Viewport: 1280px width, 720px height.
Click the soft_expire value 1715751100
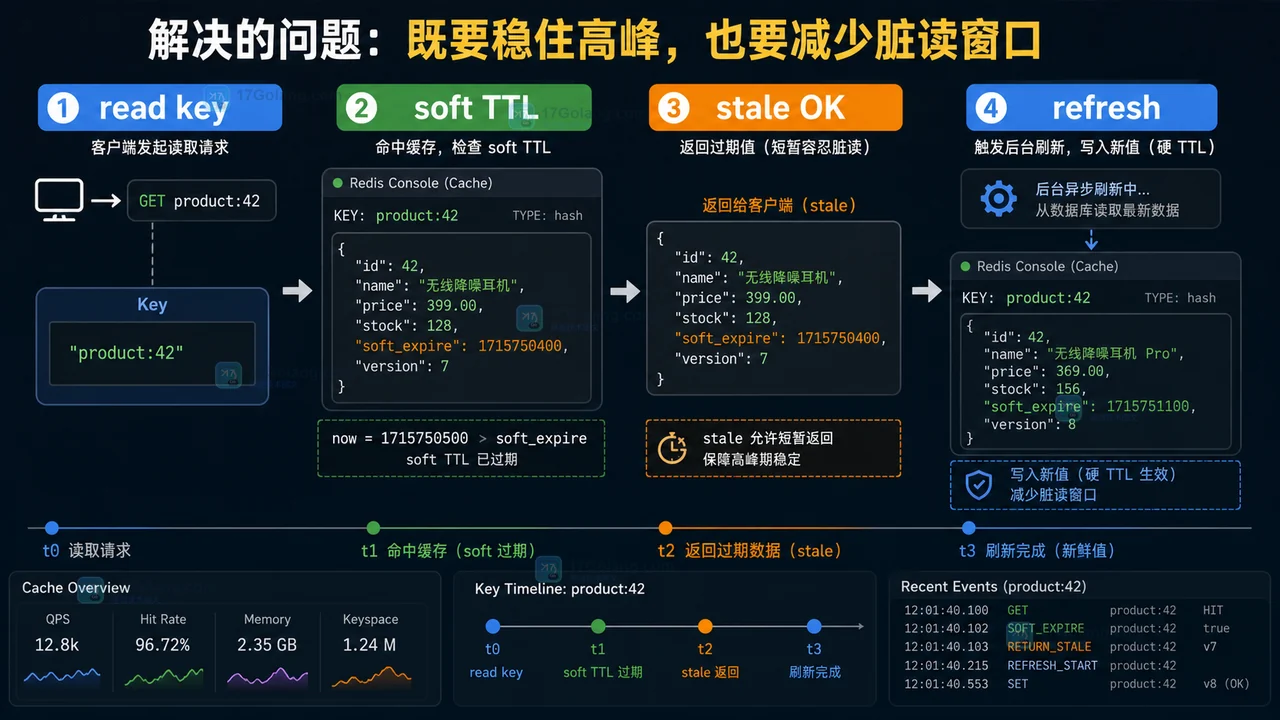[x=1150, y=407]
